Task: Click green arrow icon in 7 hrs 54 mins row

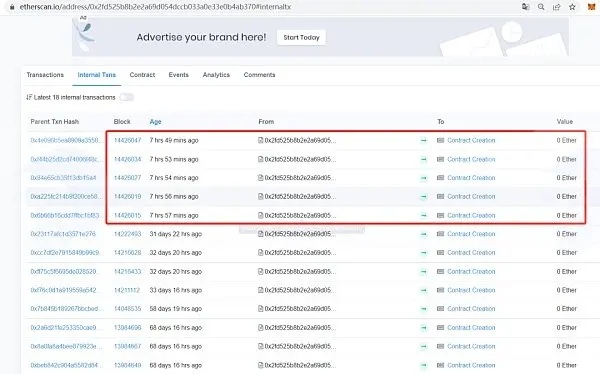Action: (x=424, y=178)
